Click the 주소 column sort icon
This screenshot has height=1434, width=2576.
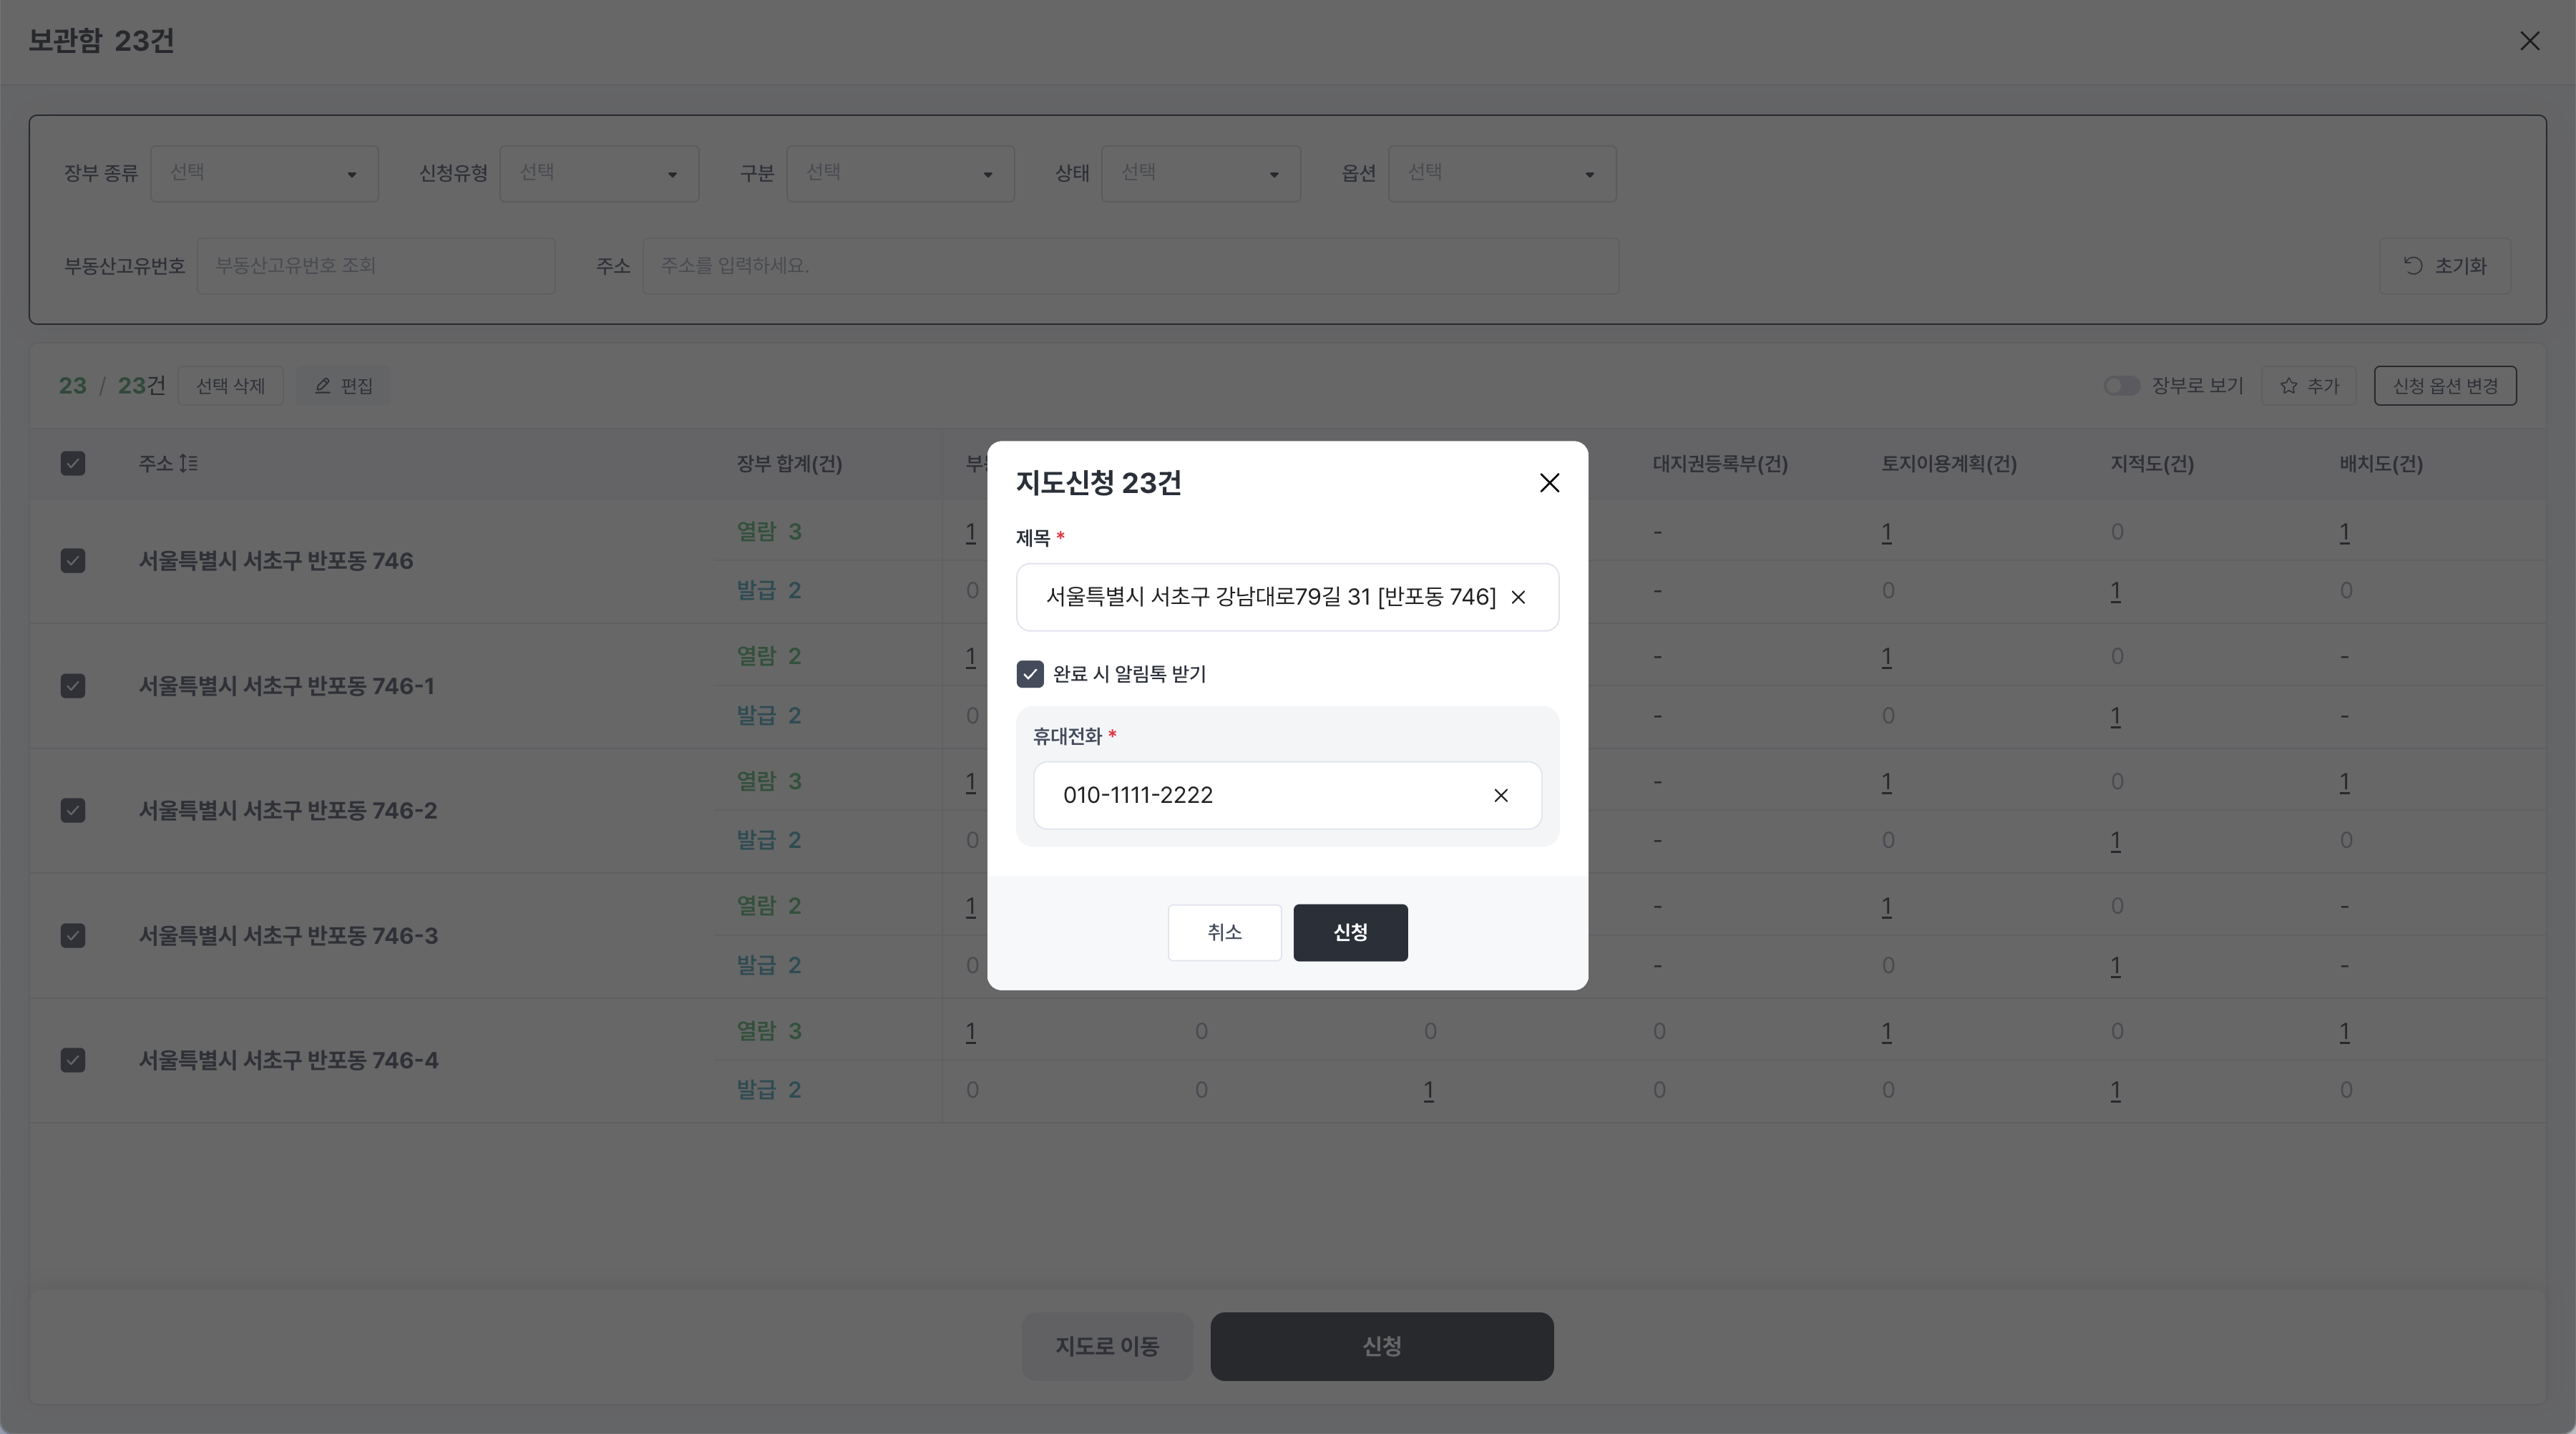point(188,463)
